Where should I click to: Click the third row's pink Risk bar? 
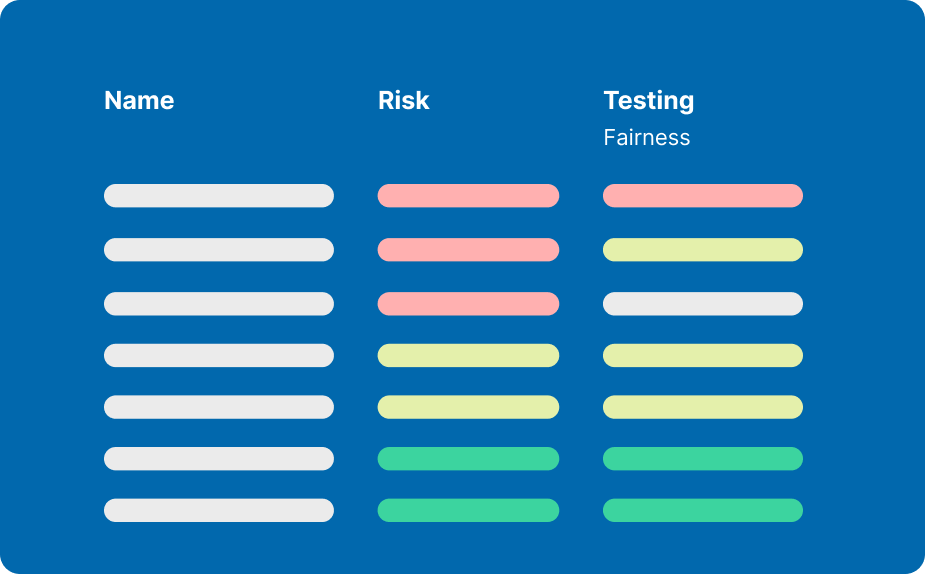(x=468, y=304)
